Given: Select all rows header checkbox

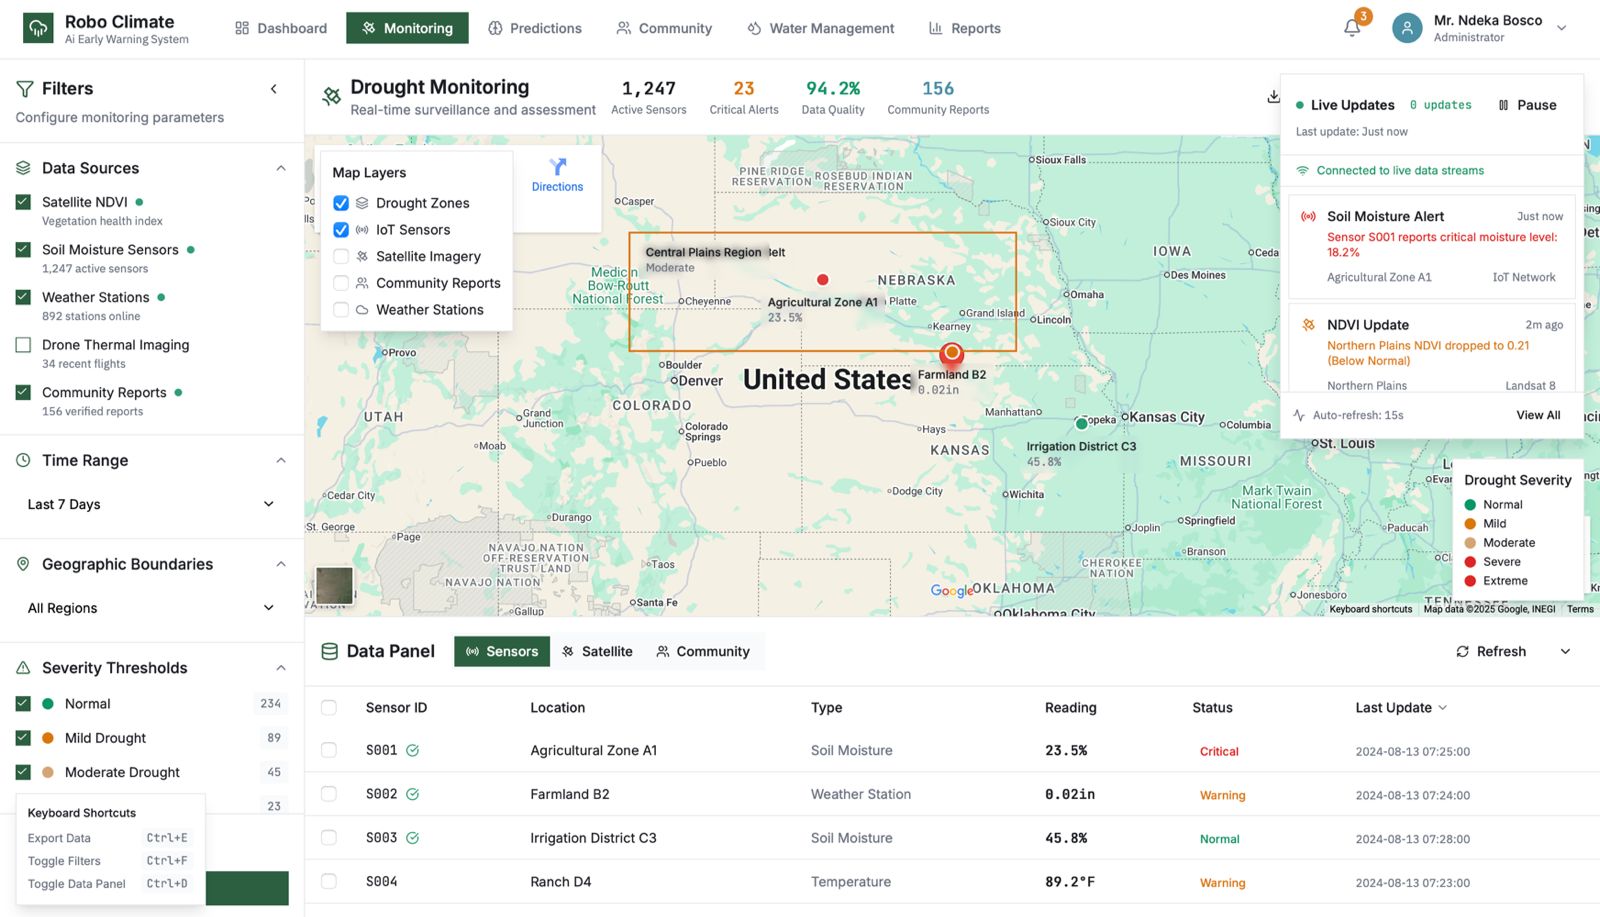Looking at the screenshot, I should (329, 708).
